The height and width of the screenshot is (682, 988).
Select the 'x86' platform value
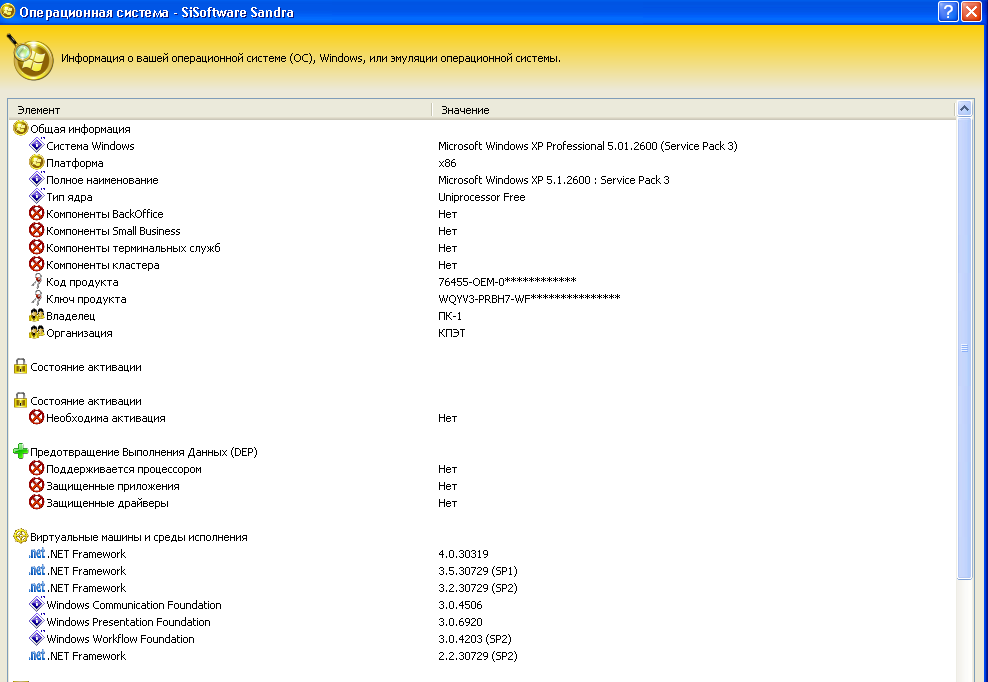point(447,163)
